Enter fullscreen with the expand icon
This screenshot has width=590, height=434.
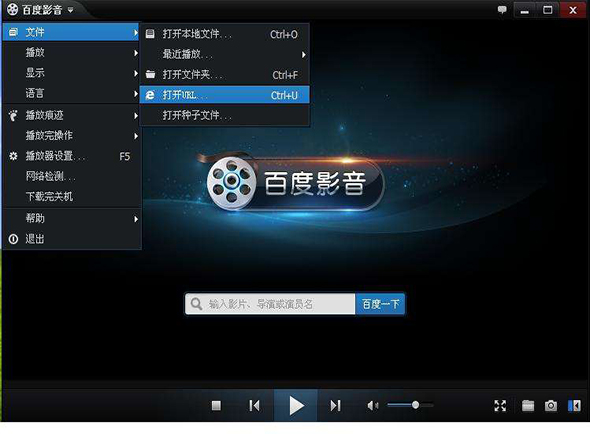pos(500,405)
